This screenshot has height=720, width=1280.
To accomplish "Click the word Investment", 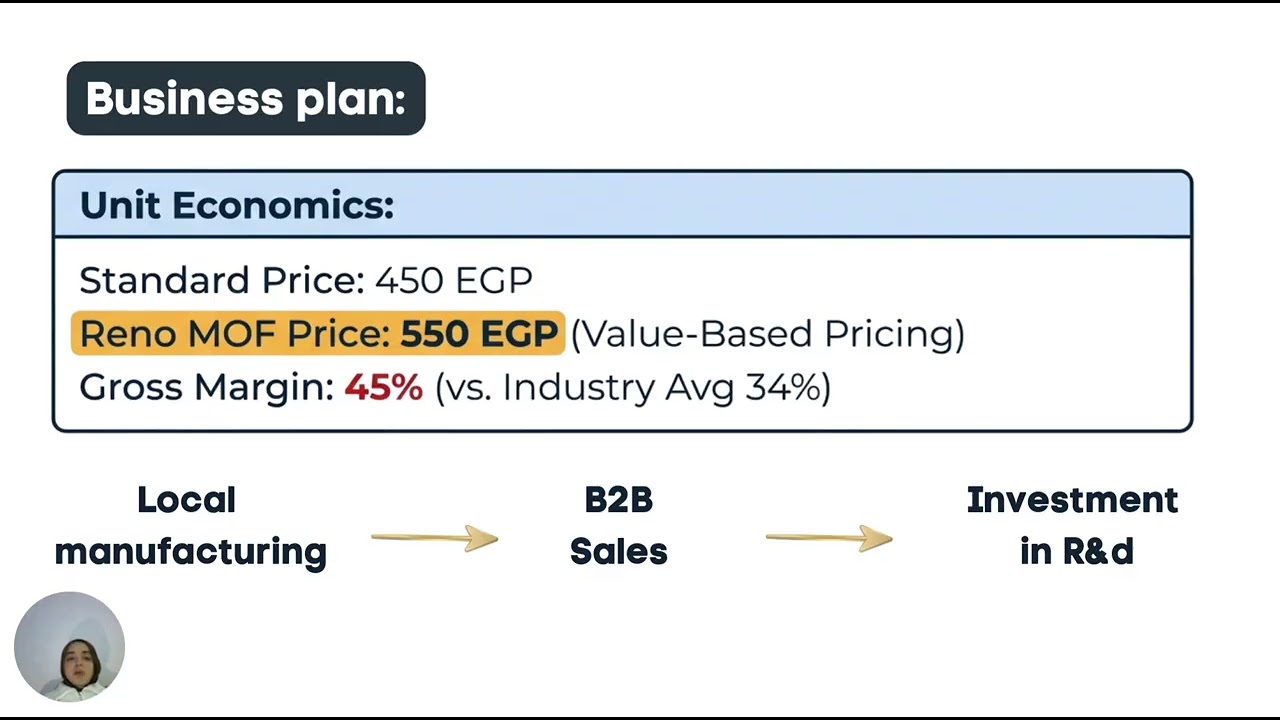I will [x=1072, y=500].
